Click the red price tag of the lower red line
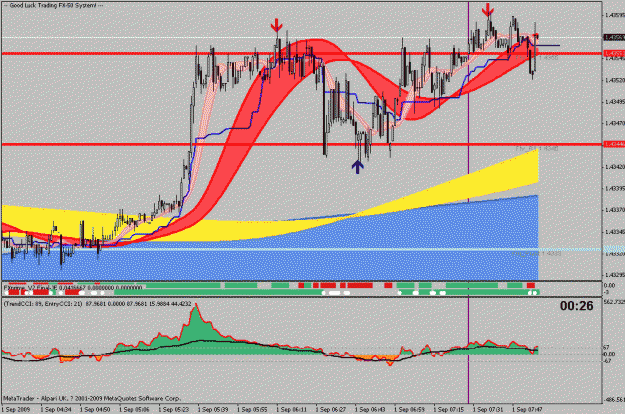 pos(614,144)
